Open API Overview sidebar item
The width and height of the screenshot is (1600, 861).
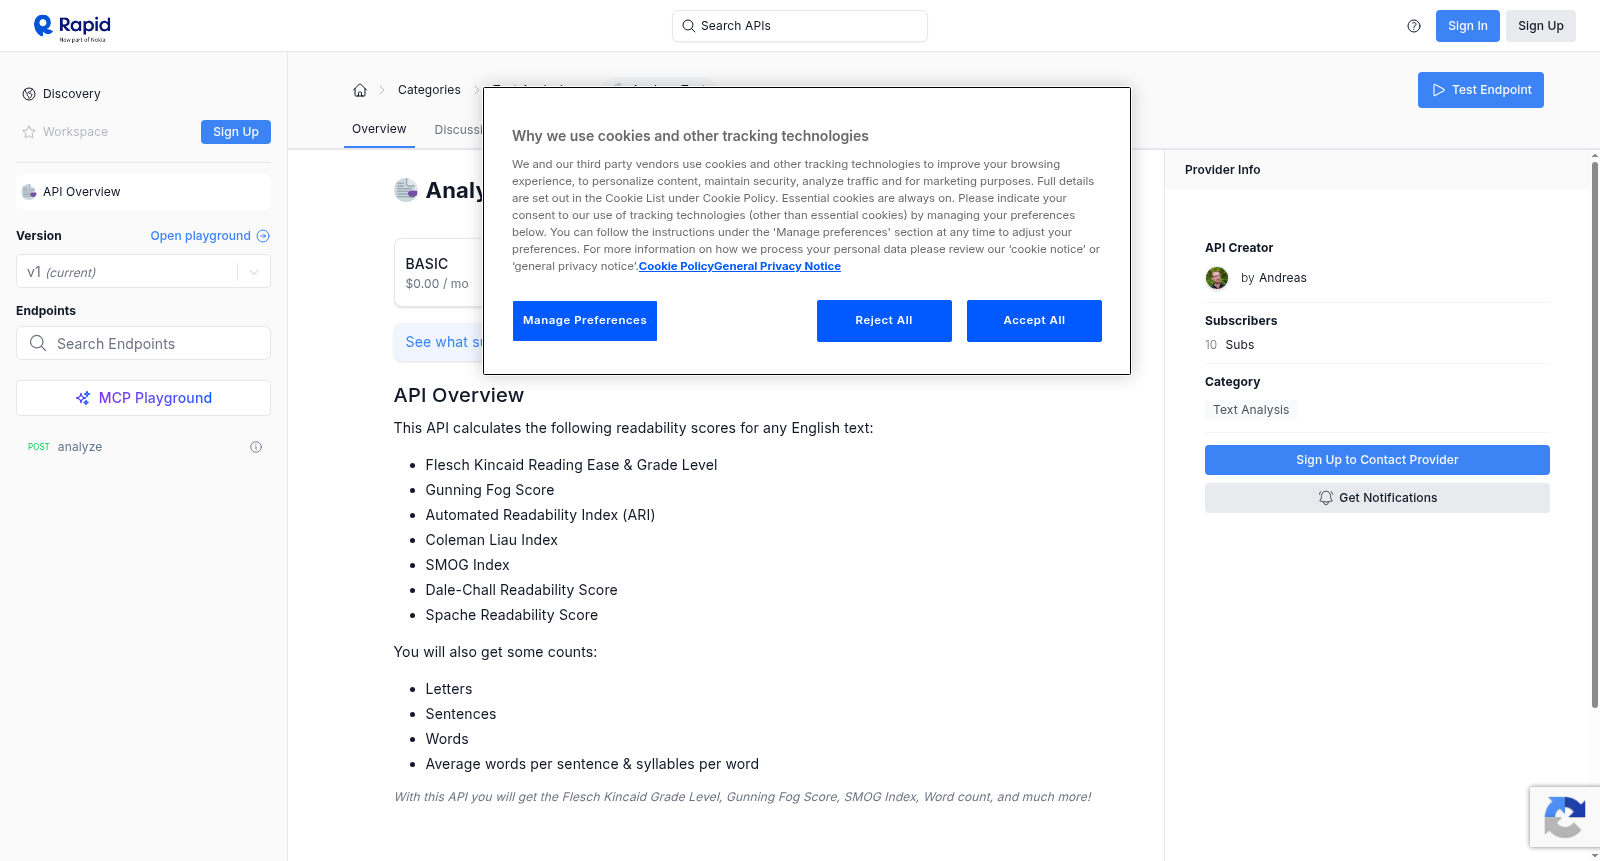[143, 192]
